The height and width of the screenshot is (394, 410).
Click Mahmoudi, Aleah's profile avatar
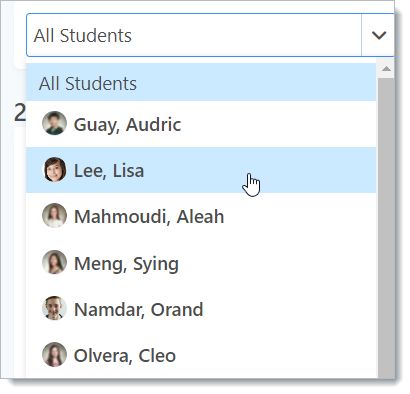pos(54,216)
